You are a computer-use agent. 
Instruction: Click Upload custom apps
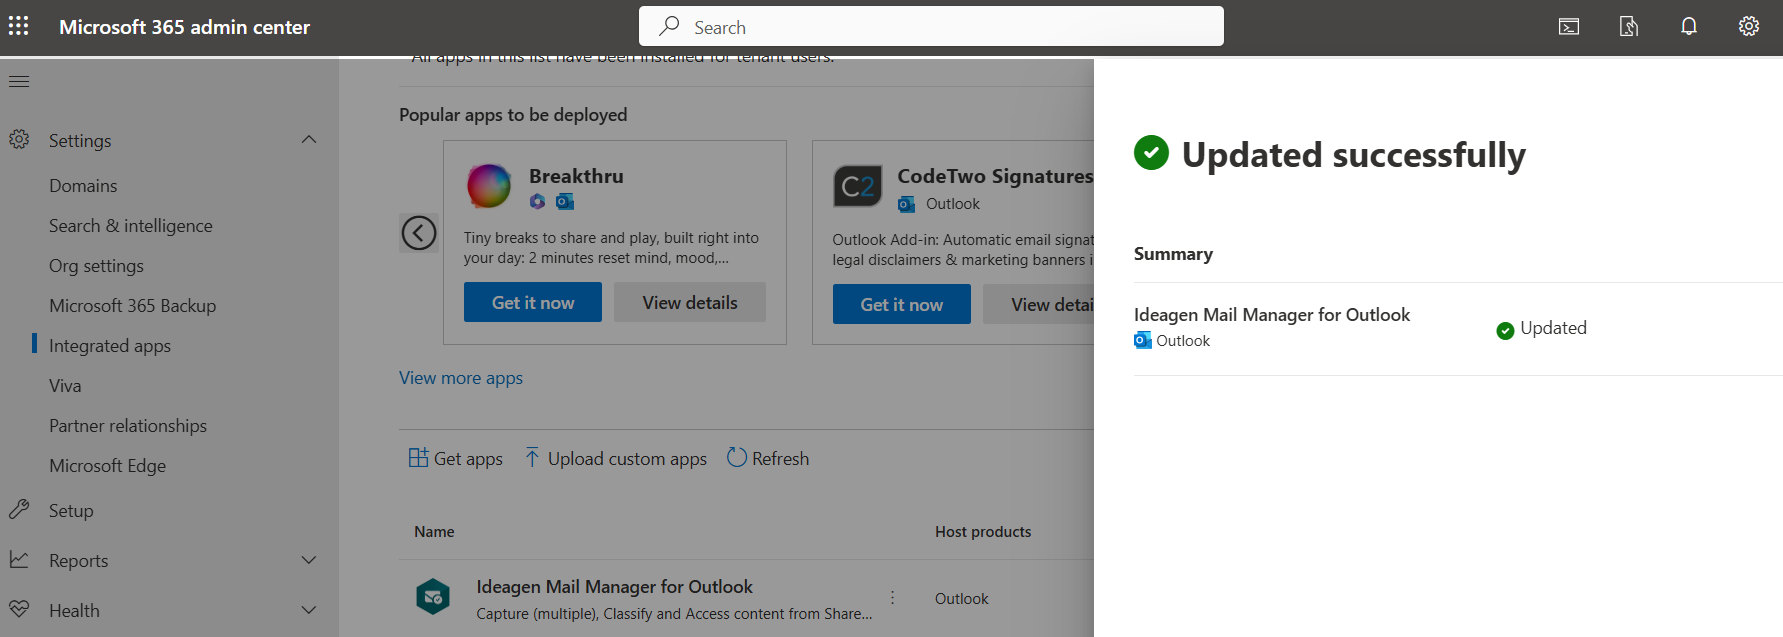[x=616, y=459]
